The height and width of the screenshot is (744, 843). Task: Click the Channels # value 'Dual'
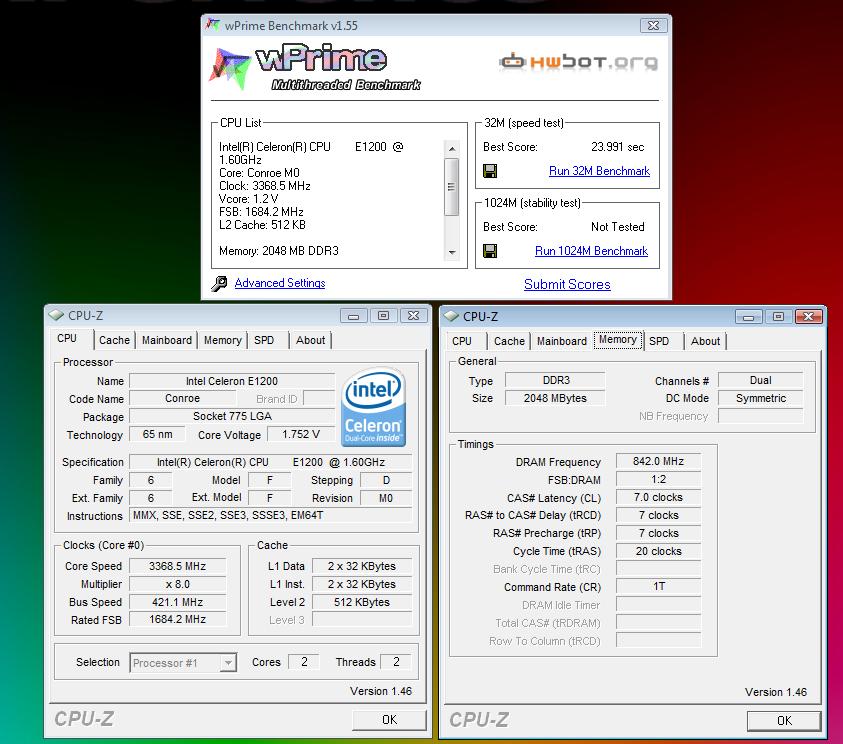(760, 380)
